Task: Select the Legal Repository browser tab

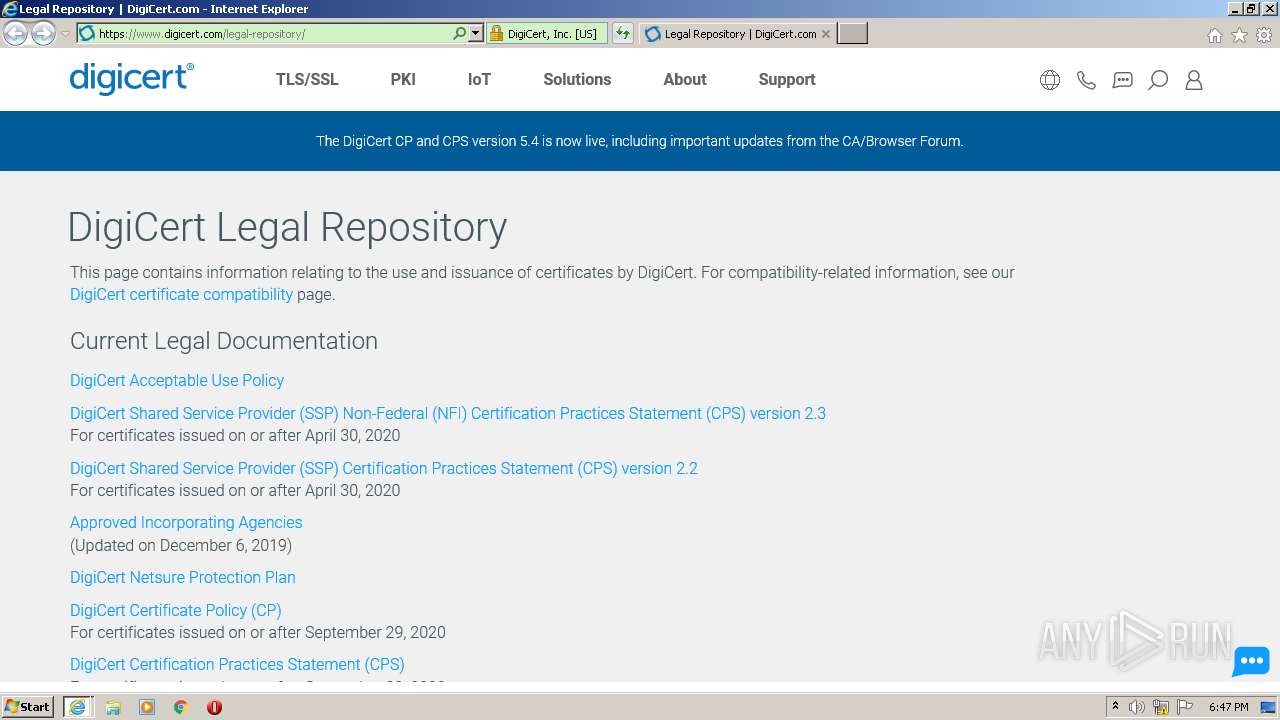Action: click(x=737, y=34)
